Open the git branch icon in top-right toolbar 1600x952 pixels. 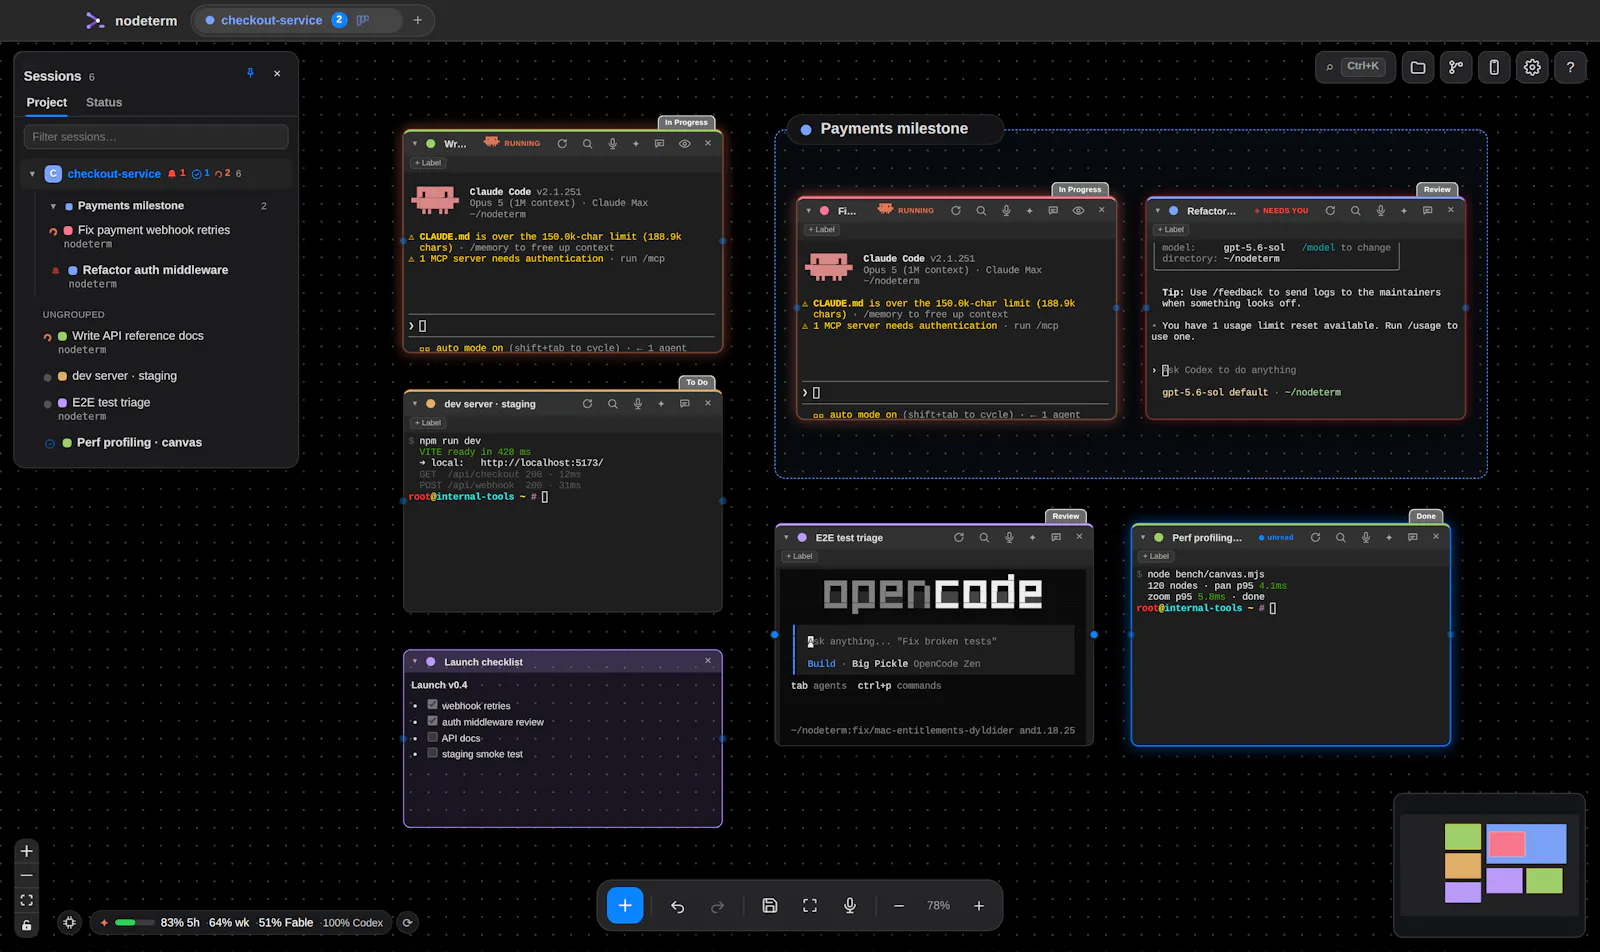1456,67
